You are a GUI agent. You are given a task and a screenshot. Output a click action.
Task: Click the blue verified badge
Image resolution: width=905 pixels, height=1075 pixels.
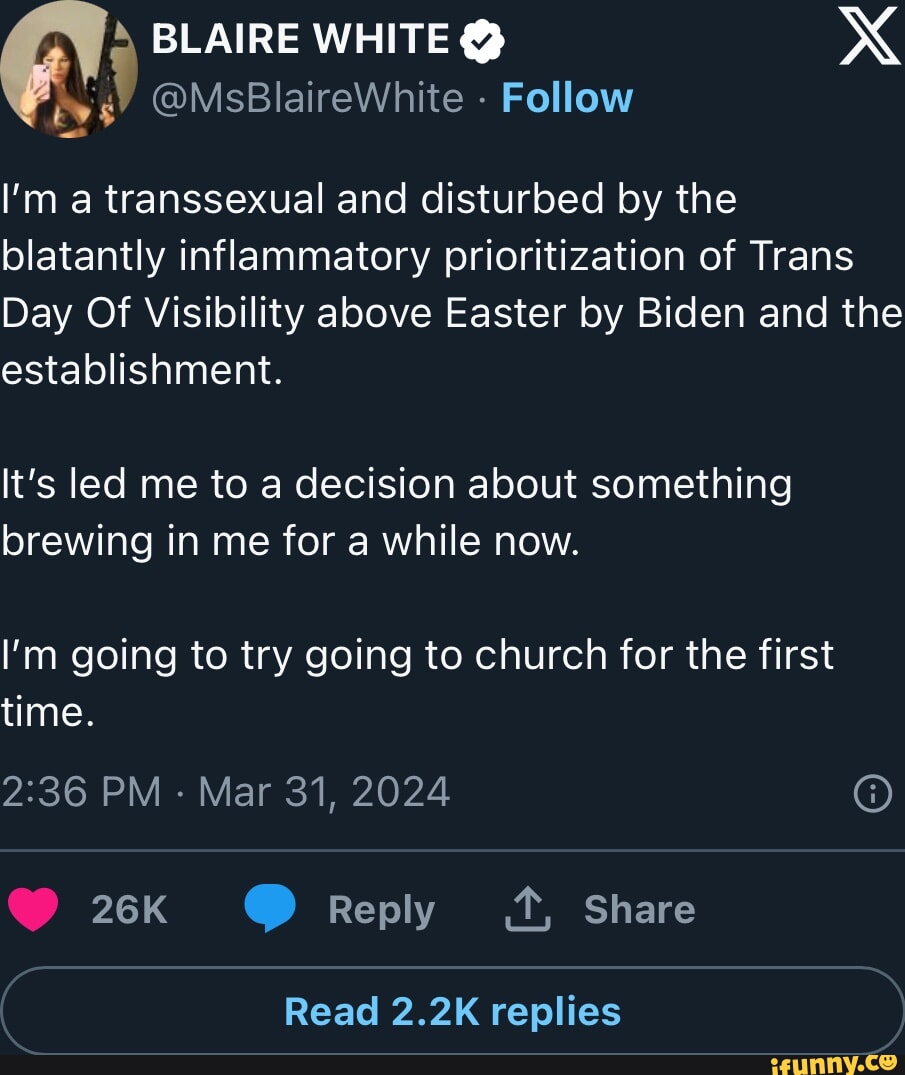tap(480, 41)
